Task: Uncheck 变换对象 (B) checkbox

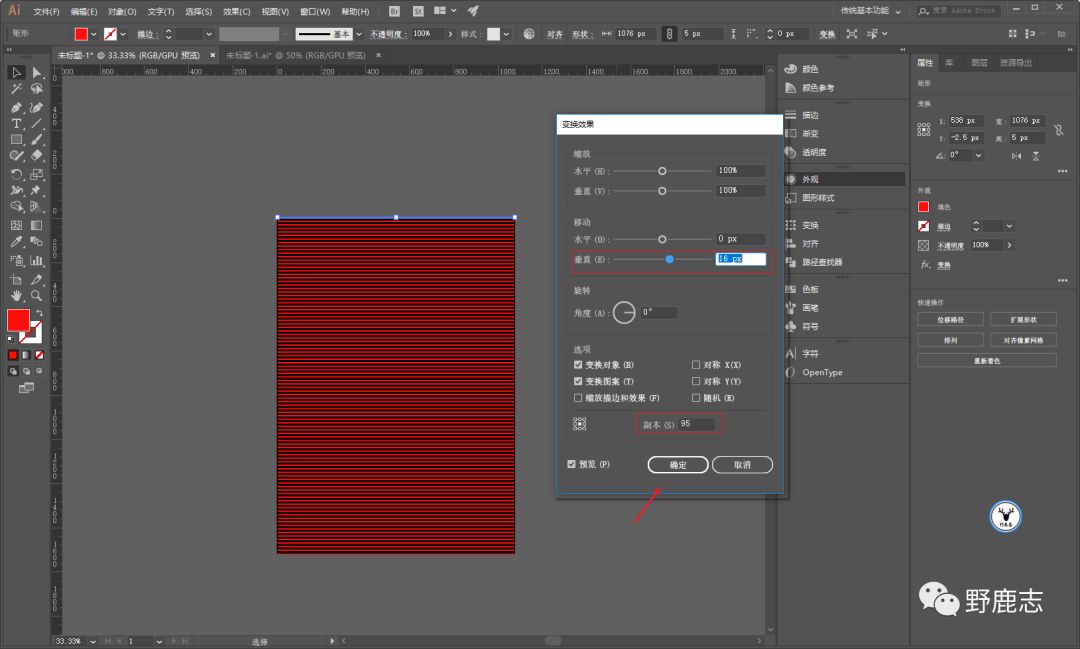Action: [x=578, y=365]
